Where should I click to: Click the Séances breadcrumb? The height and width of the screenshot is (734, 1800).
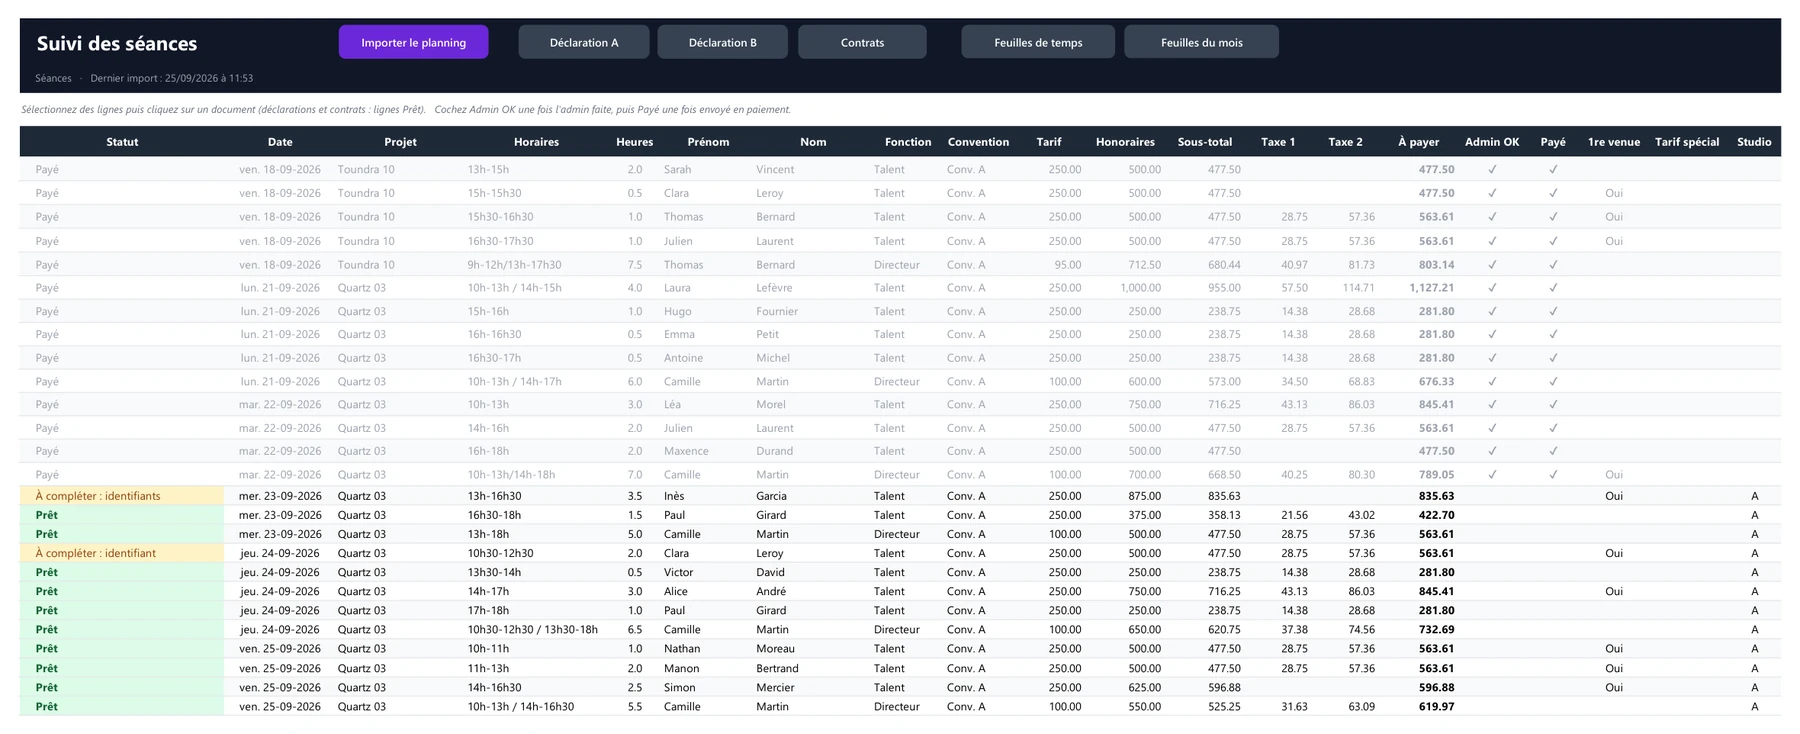[53, 78]
